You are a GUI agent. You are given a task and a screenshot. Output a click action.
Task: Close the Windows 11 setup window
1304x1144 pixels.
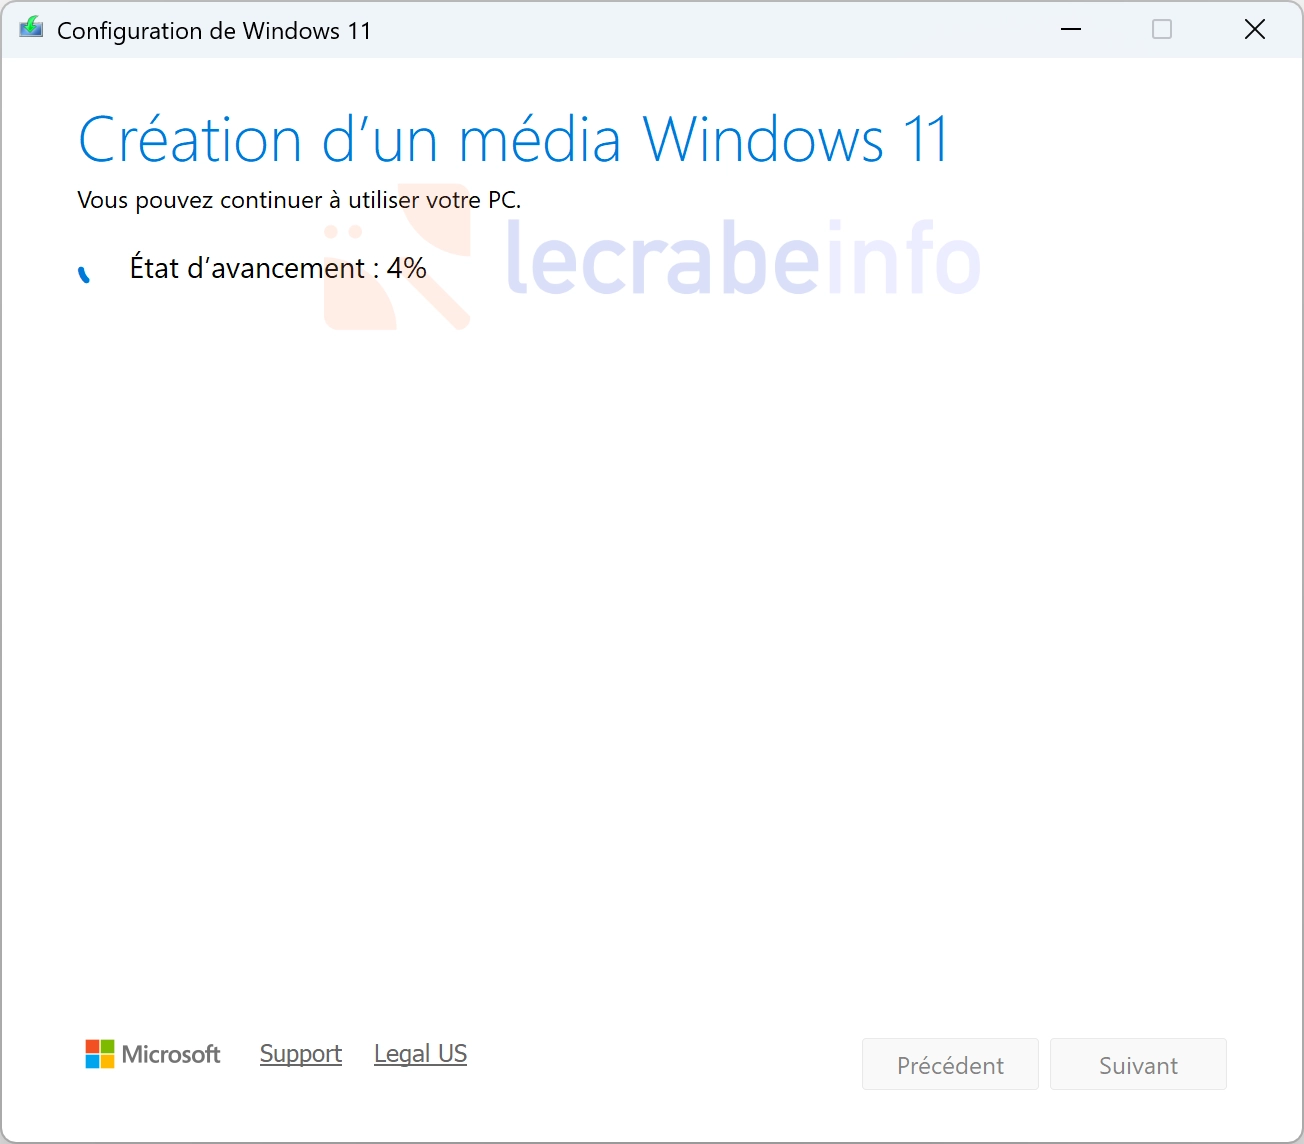tap(1254, 30)
